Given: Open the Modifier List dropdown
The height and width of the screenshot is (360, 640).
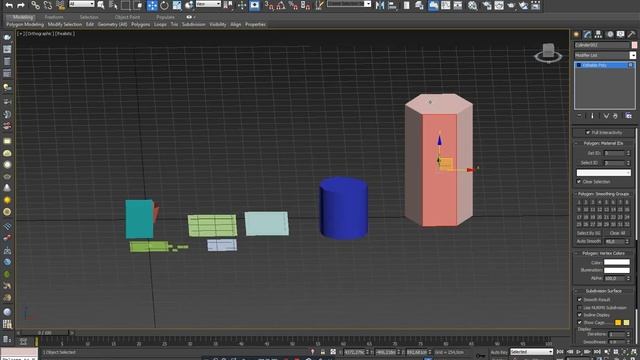Looking at the screenshot, I should point(605,55).
